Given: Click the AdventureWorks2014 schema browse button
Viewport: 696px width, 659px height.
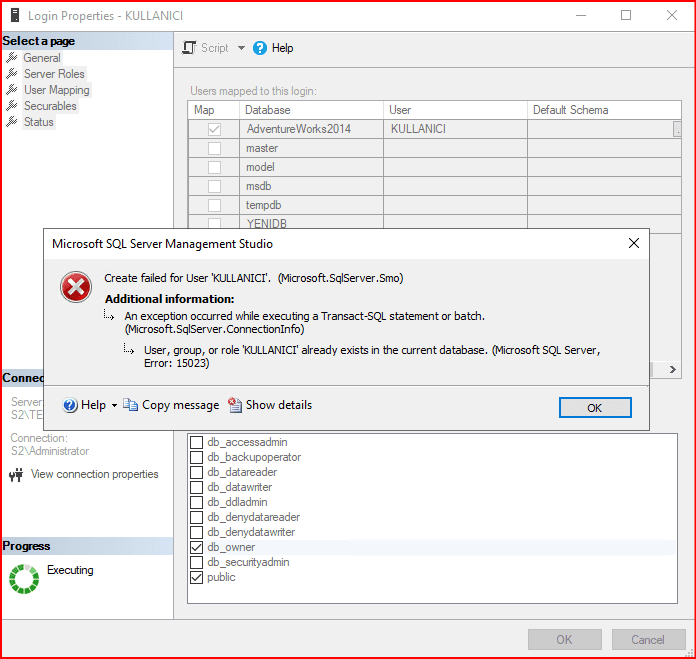Looking at the screenshot, I should [677, 129].
